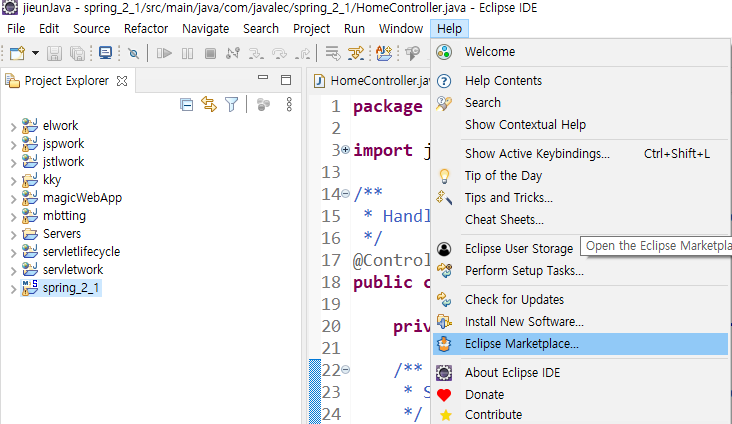This screenshot has height=424, width=732.
Task: Expand the mbtting project
Action: point(13,217)
